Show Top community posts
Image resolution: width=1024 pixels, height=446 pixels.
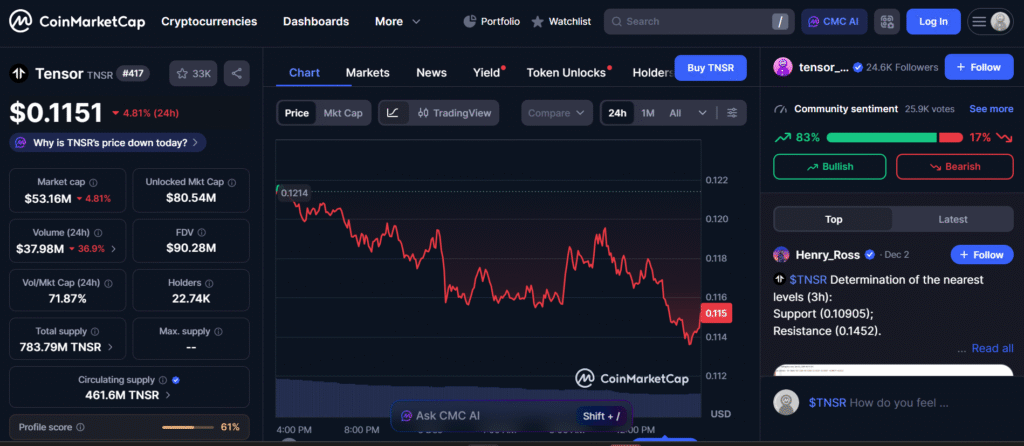point(833,219)
